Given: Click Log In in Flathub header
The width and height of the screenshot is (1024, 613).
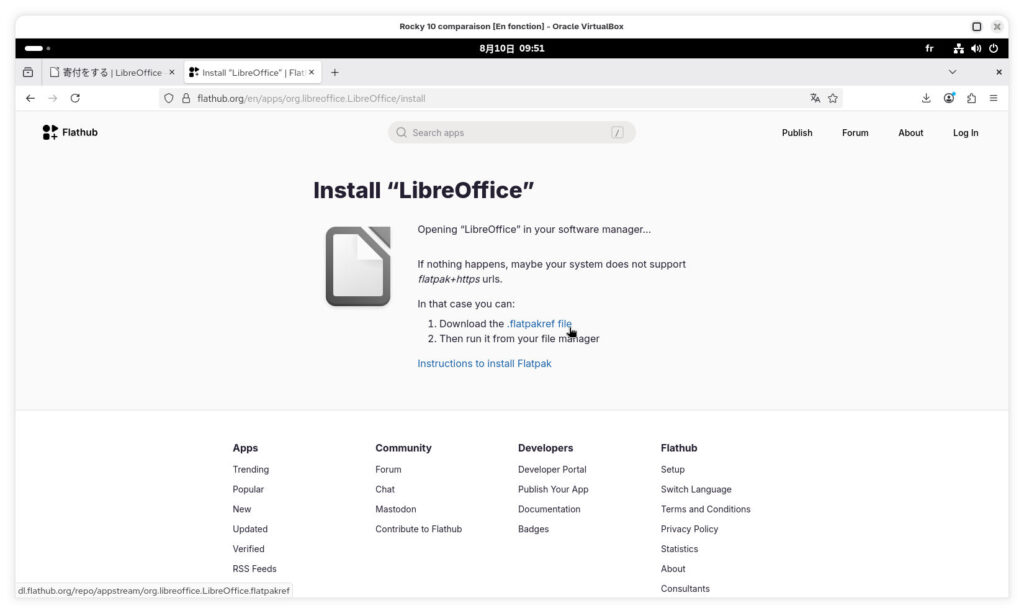Looking at the screenshot, I should pos(965,133).
